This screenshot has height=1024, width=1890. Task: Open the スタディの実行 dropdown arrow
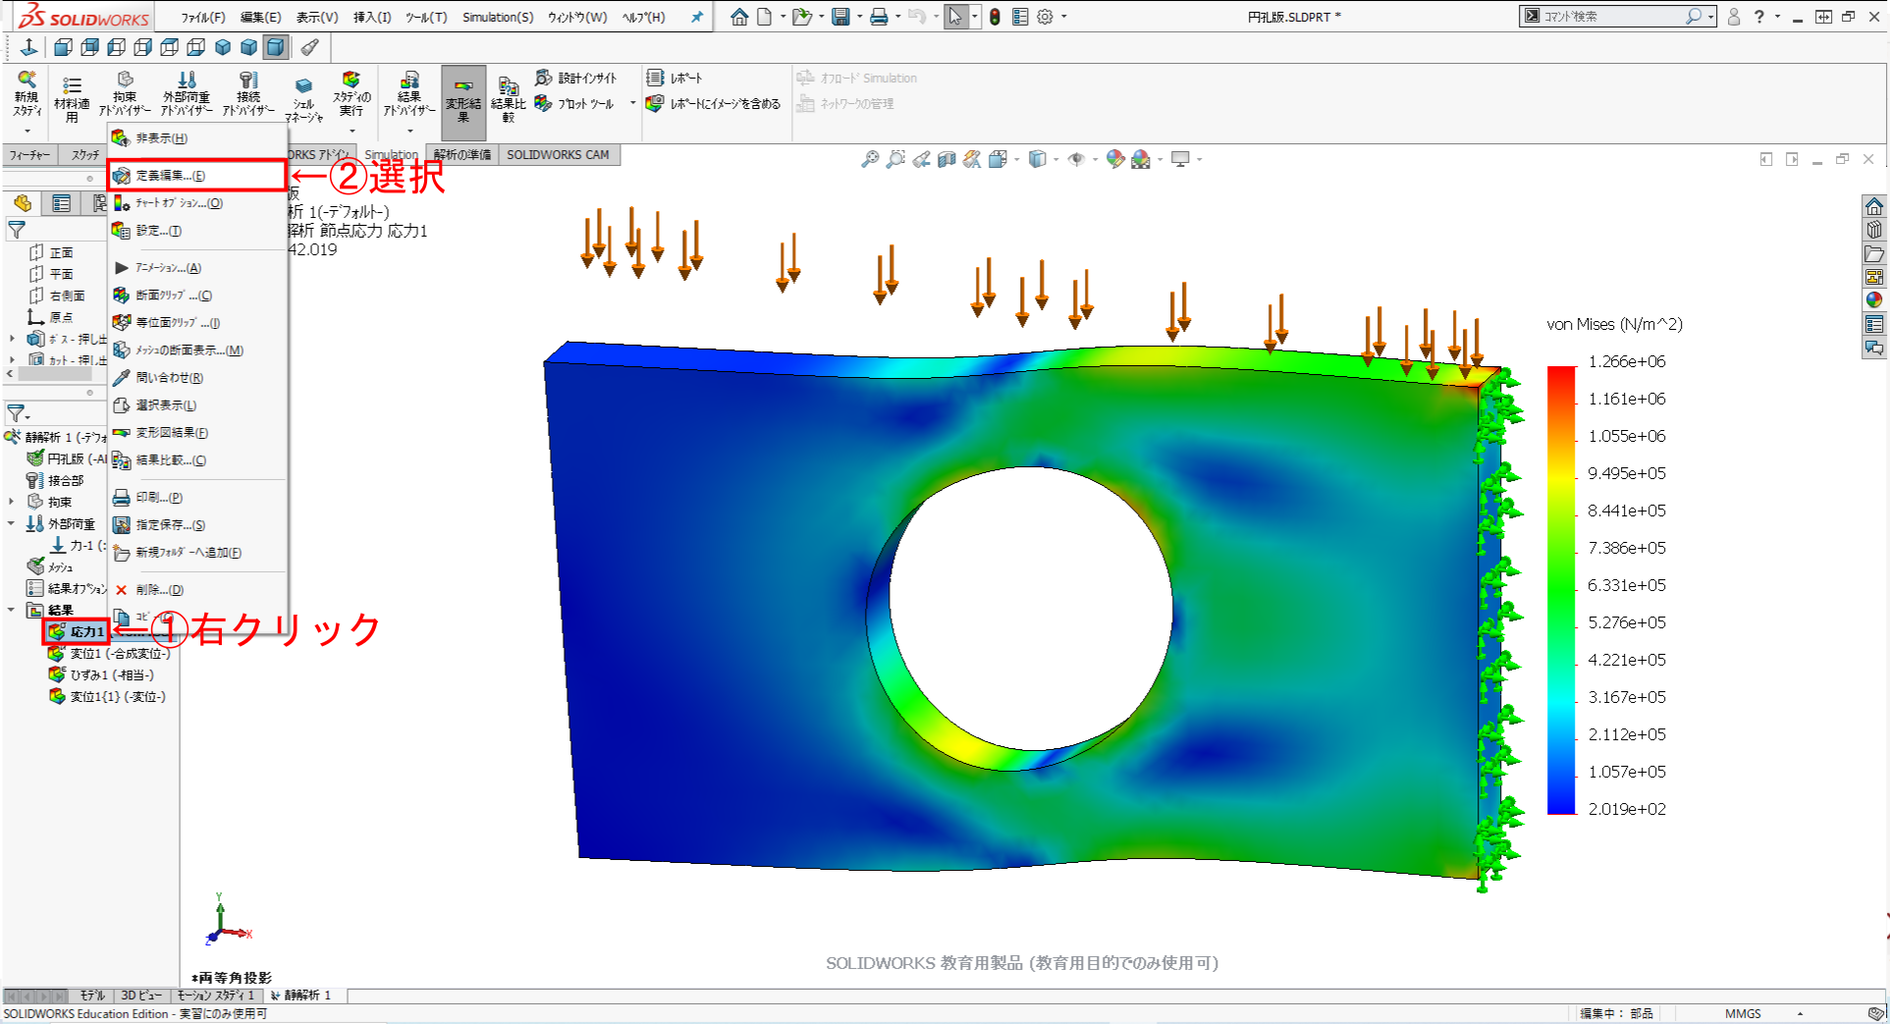tap(352, 131)
